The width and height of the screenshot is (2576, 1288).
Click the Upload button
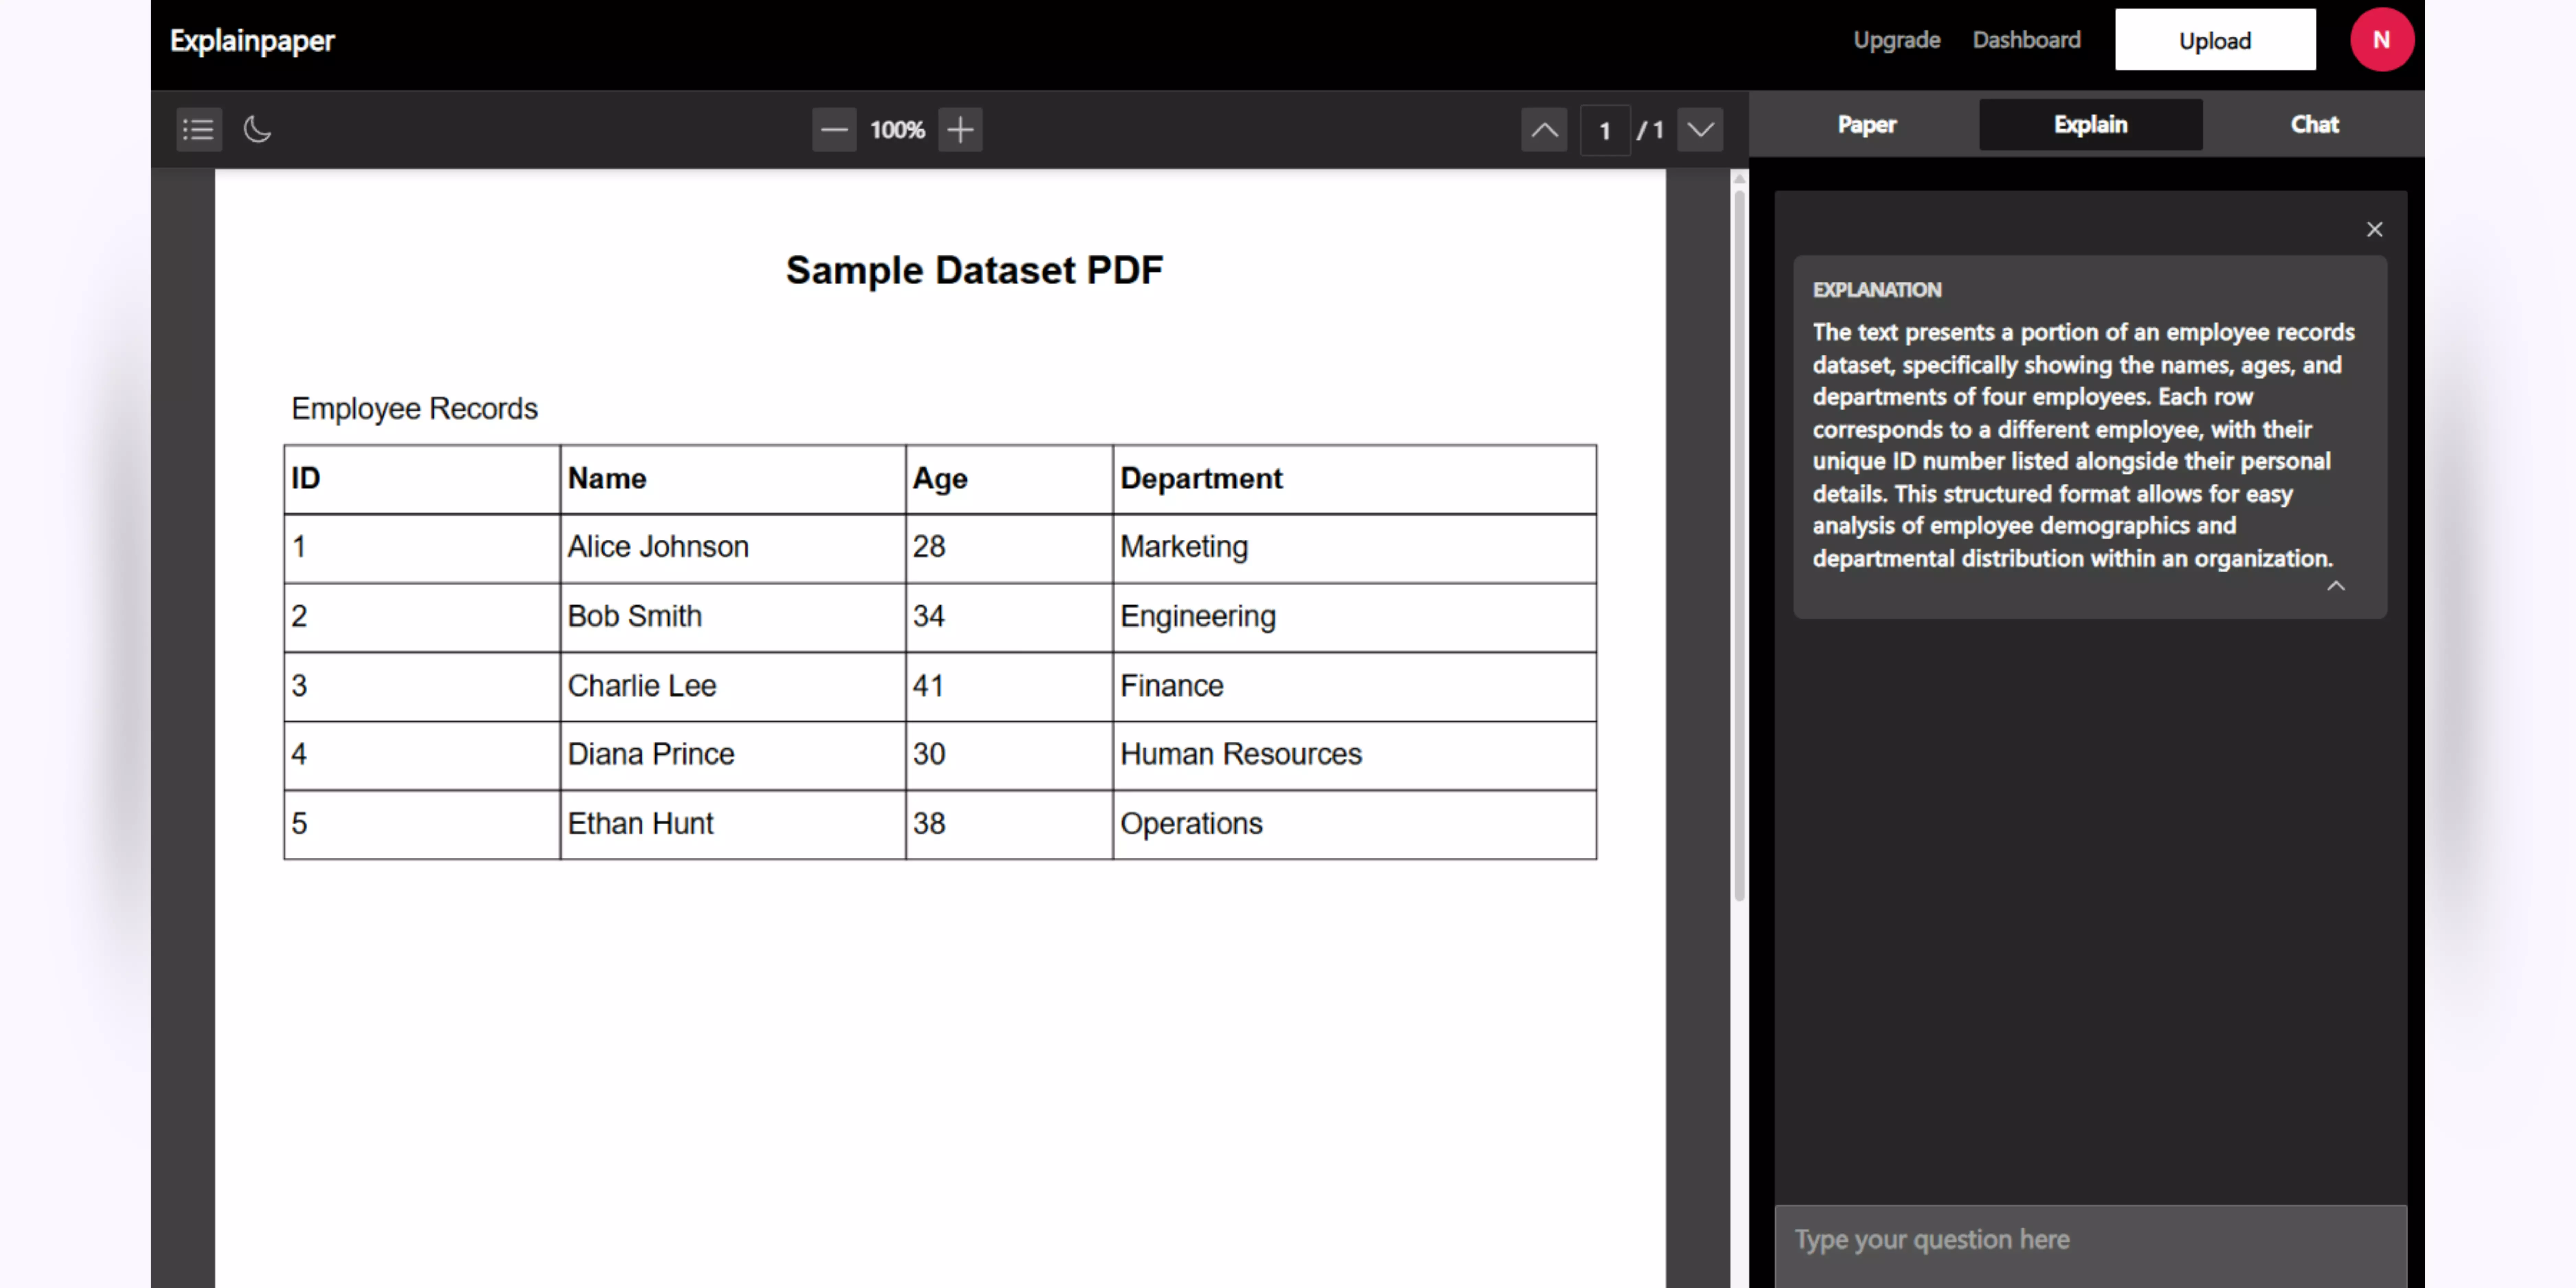[x=2215, y=39]
